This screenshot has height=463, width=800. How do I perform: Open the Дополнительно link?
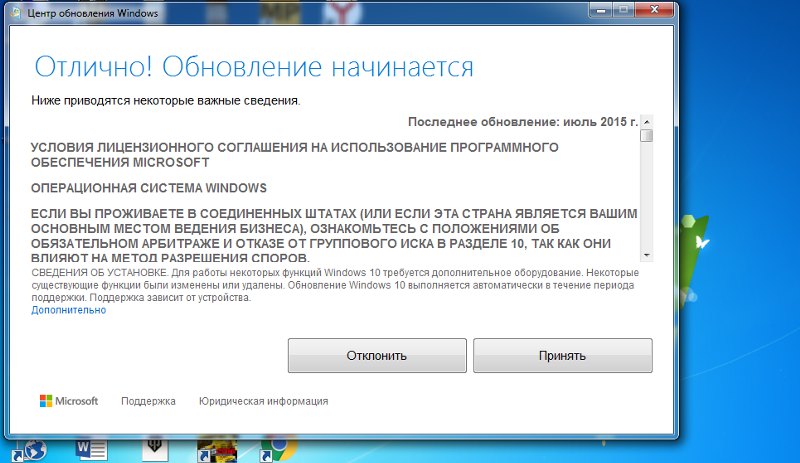click(x=69, y=310)
